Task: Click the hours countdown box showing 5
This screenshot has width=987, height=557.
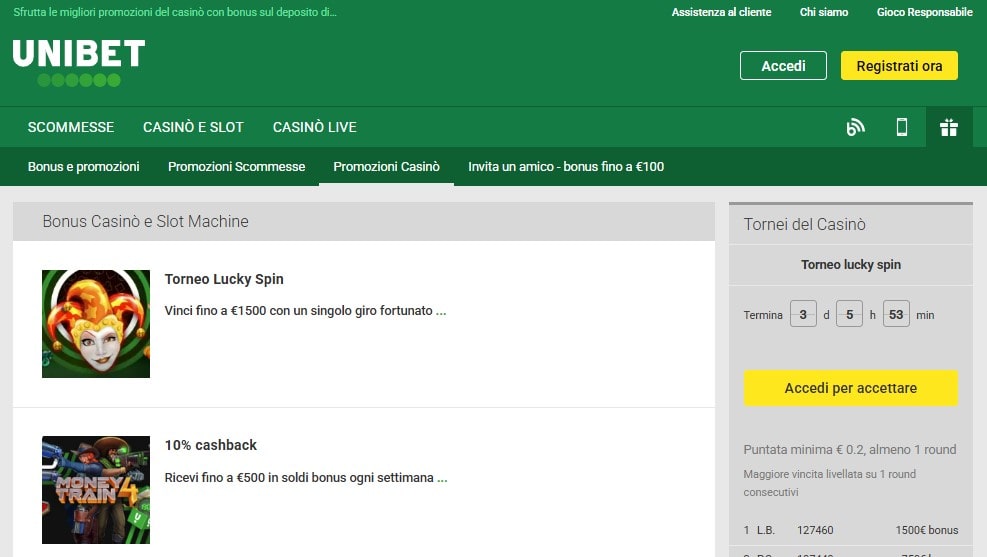Action: [849, 314]
